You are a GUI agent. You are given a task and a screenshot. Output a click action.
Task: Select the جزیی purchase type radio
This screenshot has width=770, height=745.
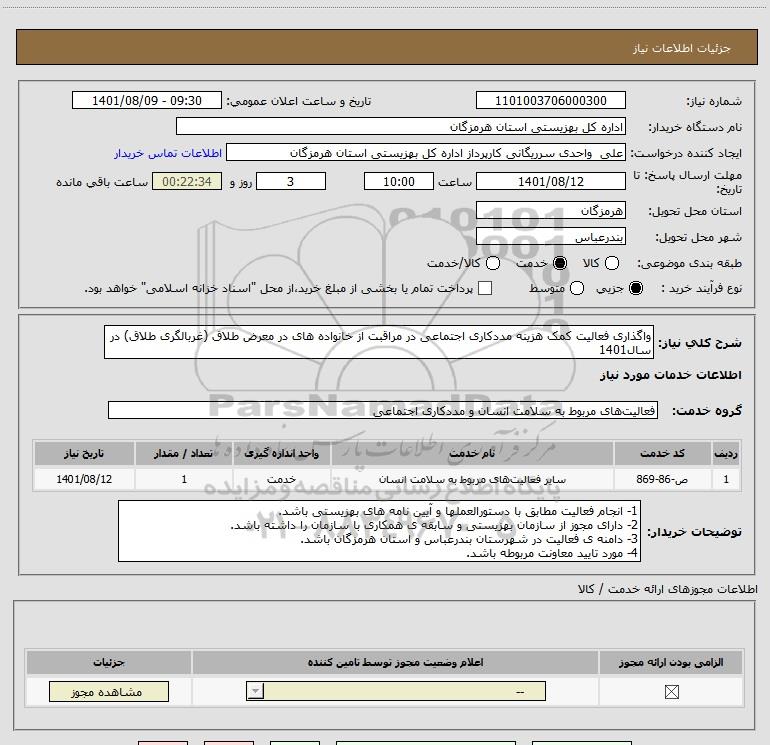(636, 288)
